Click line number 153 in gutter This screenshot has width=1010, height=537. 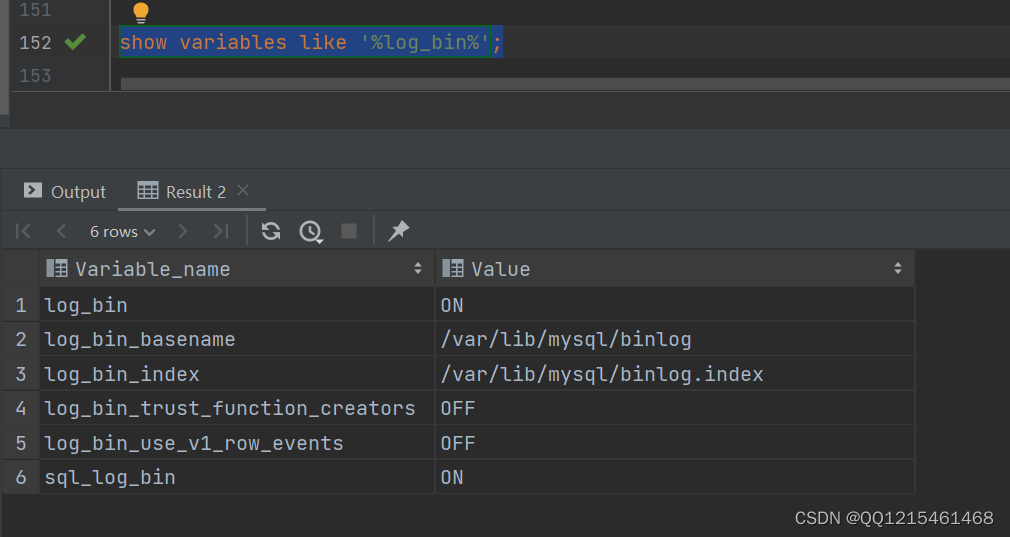[x=35, y=76]
